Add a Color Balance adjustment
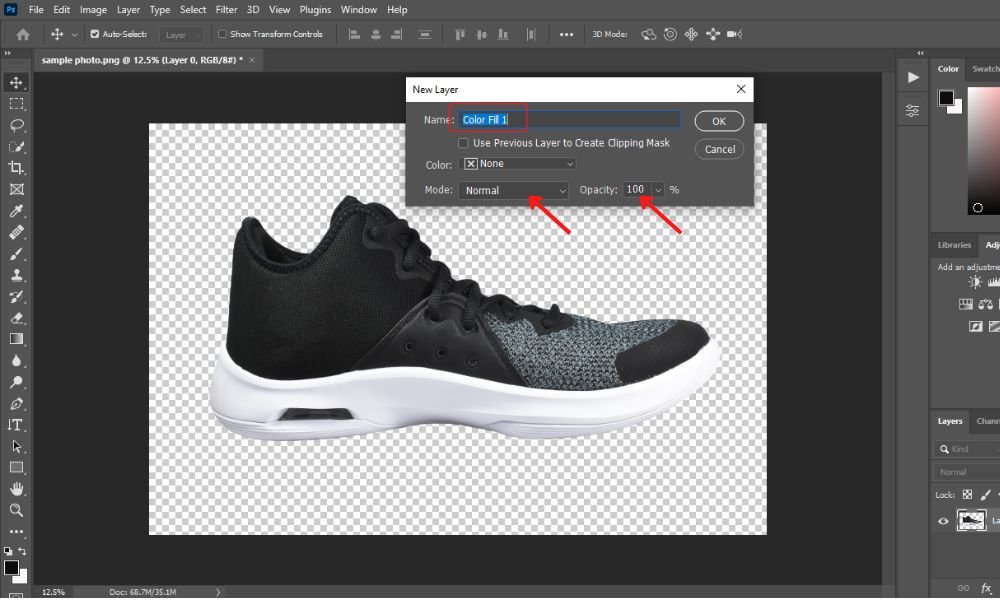1000x600 pixels. (x=986, y=304)
